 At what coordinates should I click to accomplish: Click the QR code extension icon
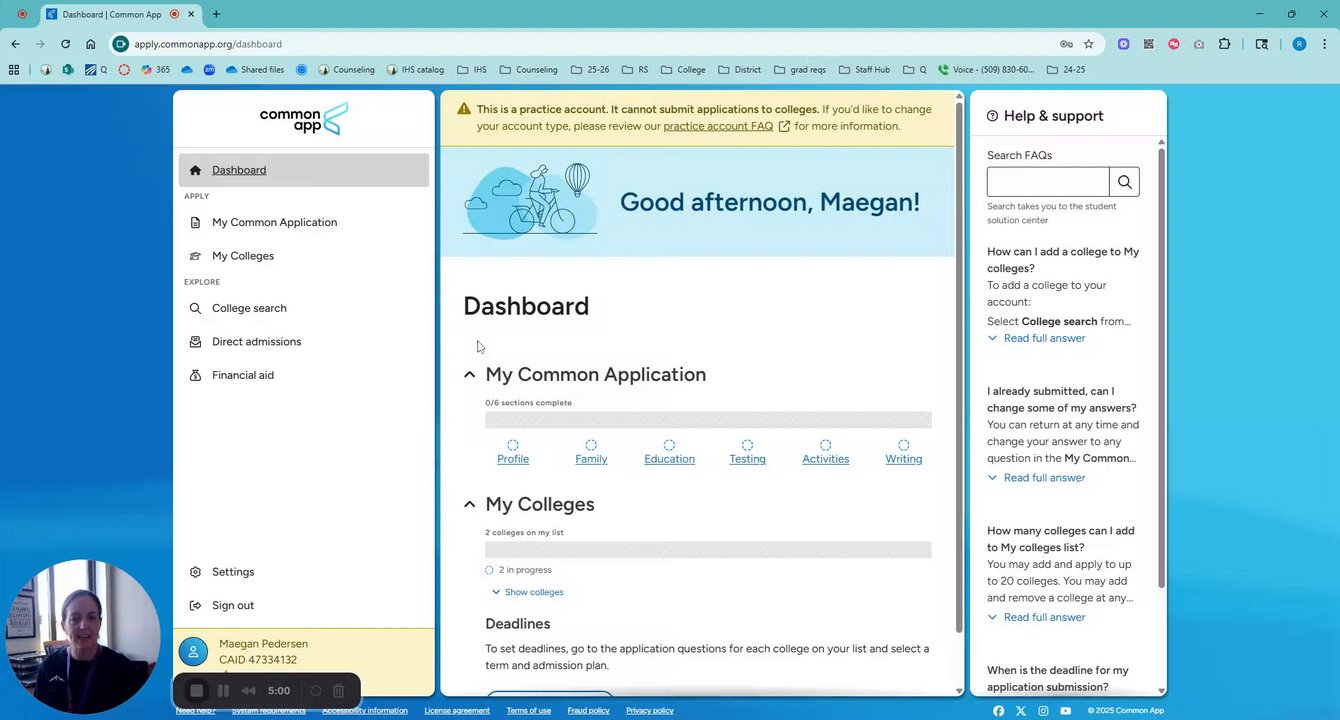click(1149, 44)
